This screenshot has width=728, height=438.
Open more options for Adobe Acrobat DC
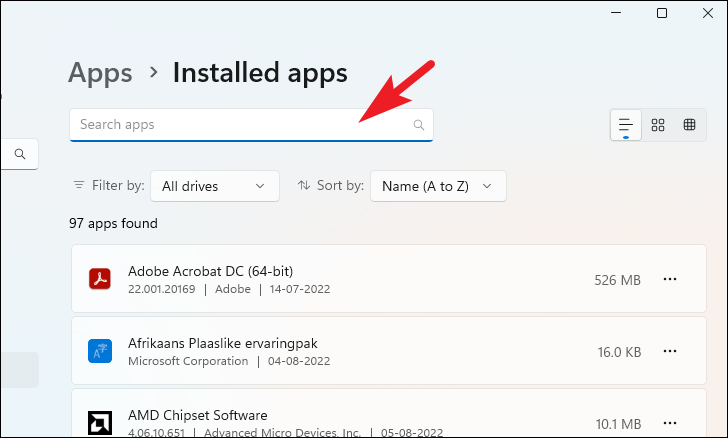tap(670, 279)
